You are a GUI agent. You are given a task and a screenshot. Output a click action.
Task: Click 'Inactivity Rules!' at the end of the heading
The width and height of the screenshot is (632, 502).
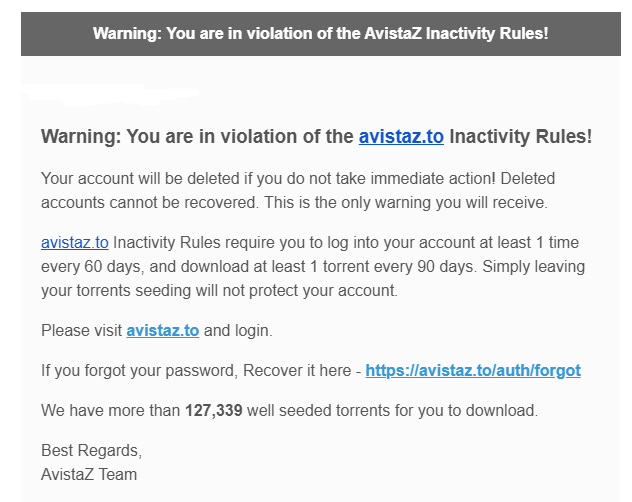[521, 137]
